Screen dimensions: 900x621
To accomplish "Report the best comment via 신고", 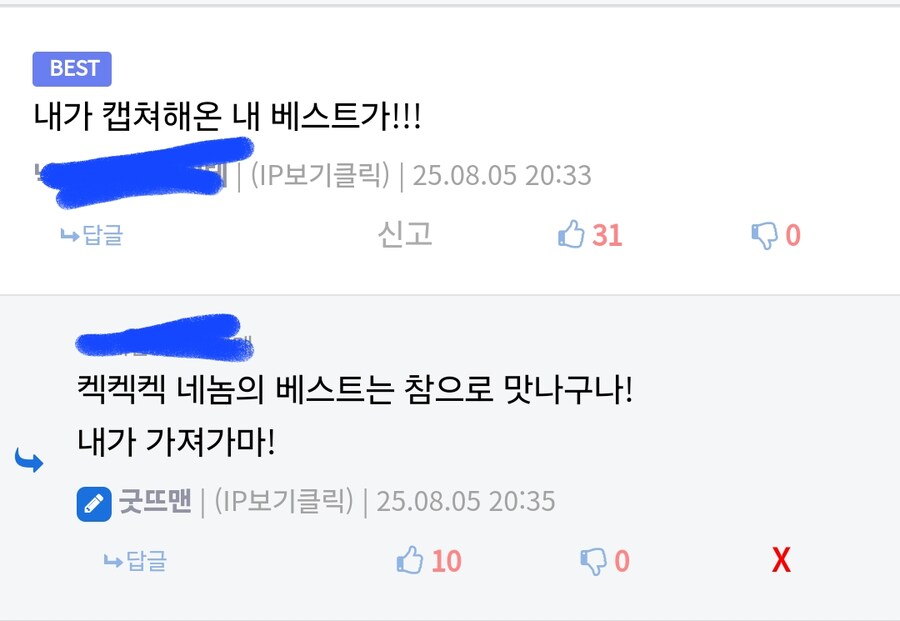I will pos(405,234).
